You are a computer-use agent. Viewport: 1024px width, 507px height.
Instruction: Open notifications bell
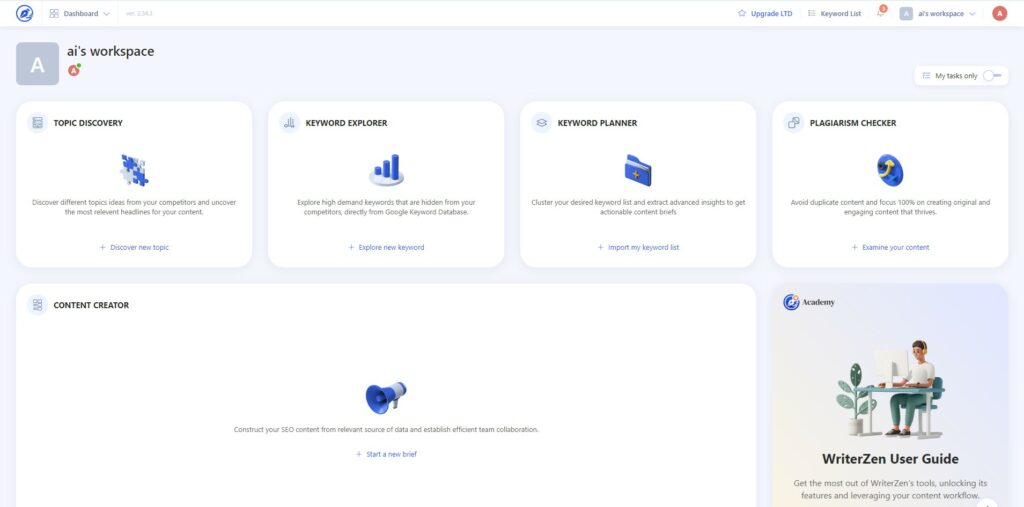[880, 12]
